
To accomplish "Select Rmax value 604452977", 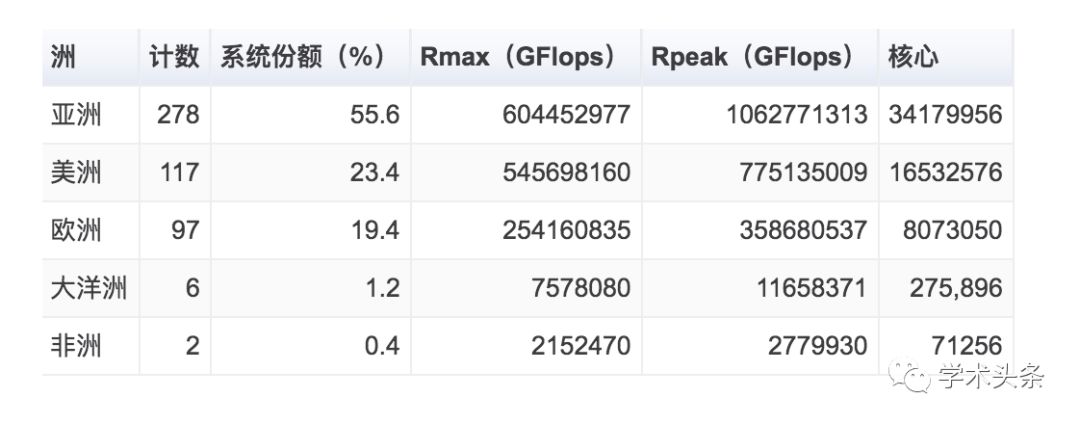I will coord(566,114).
